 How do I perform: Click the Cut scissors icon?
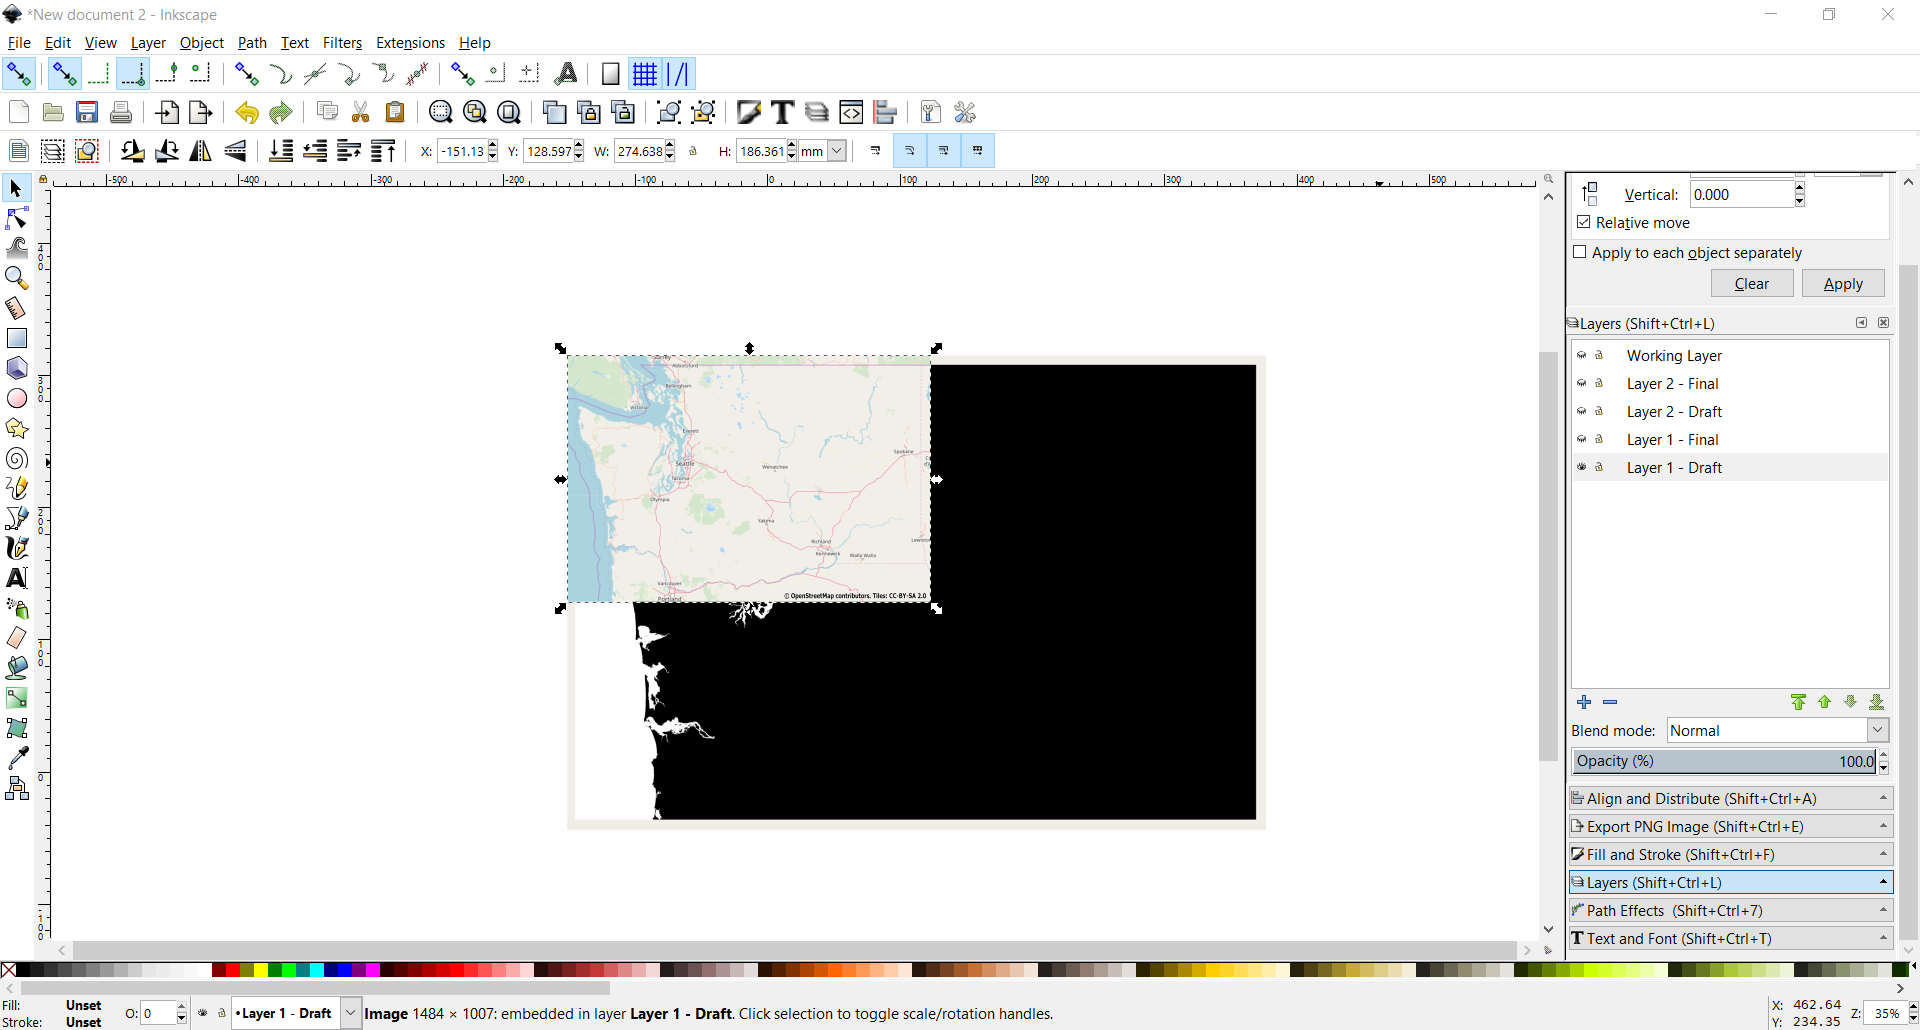(x=361, y=112)
